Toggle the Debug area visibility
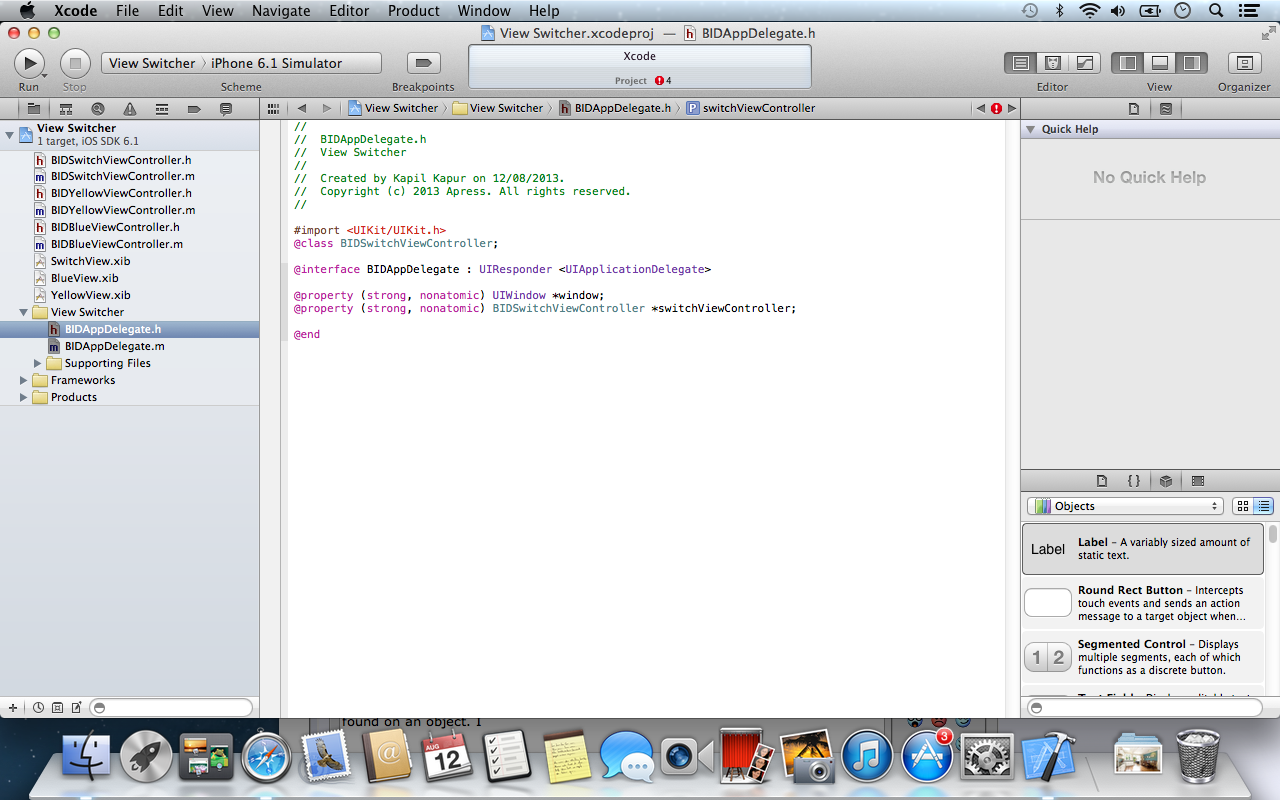 1160,63
